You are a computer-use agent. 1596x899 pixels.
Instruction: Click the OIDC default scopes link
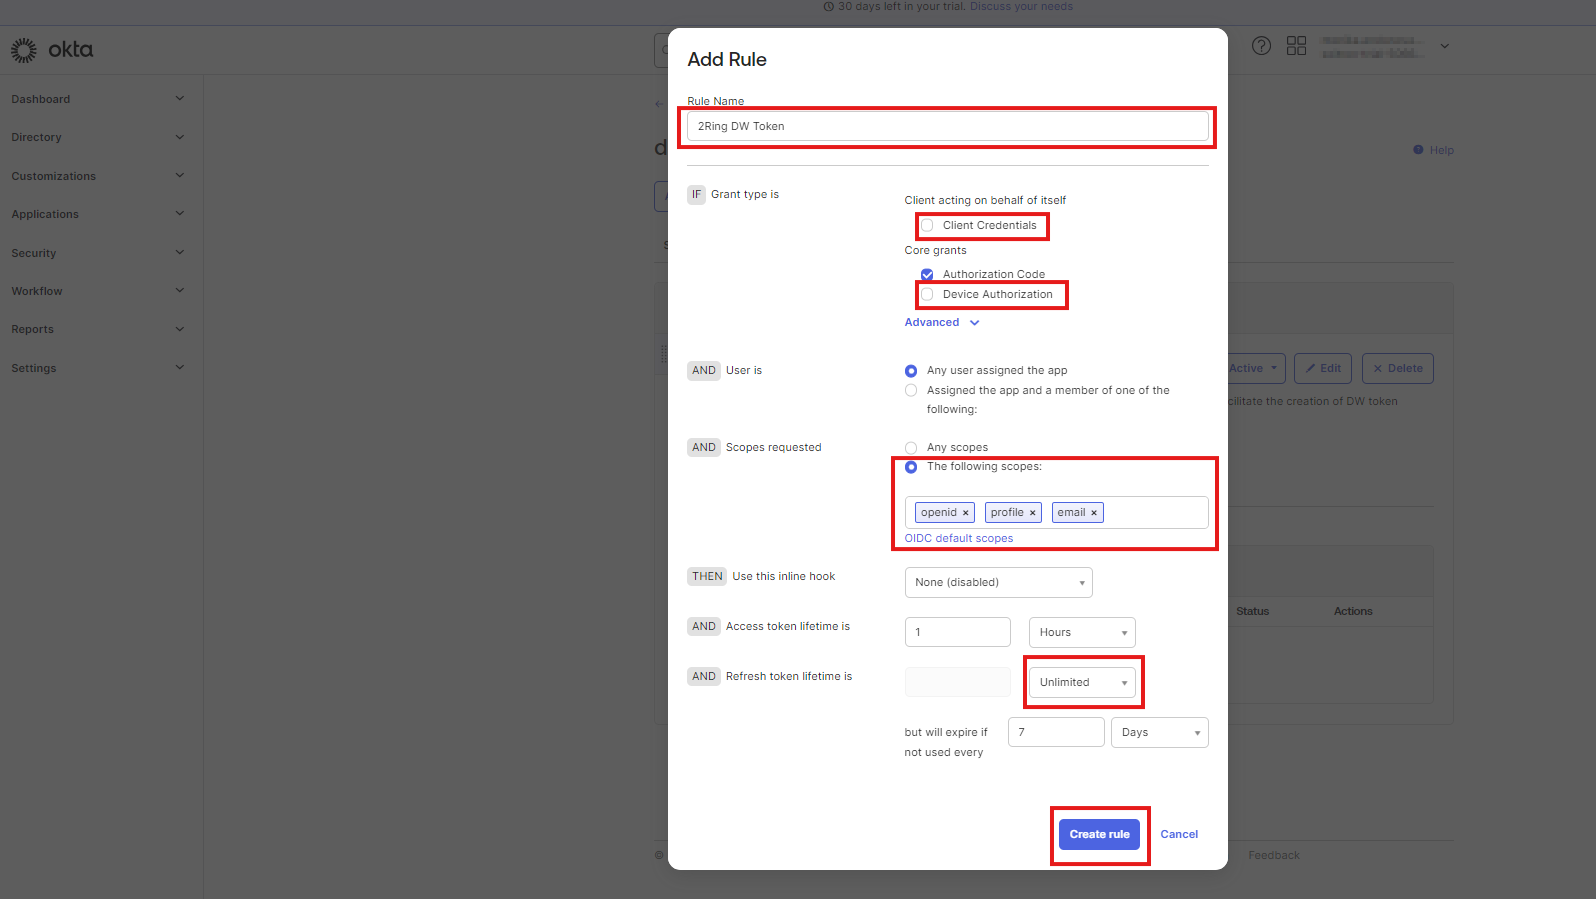pyautogui.click(x=958, y=539)
